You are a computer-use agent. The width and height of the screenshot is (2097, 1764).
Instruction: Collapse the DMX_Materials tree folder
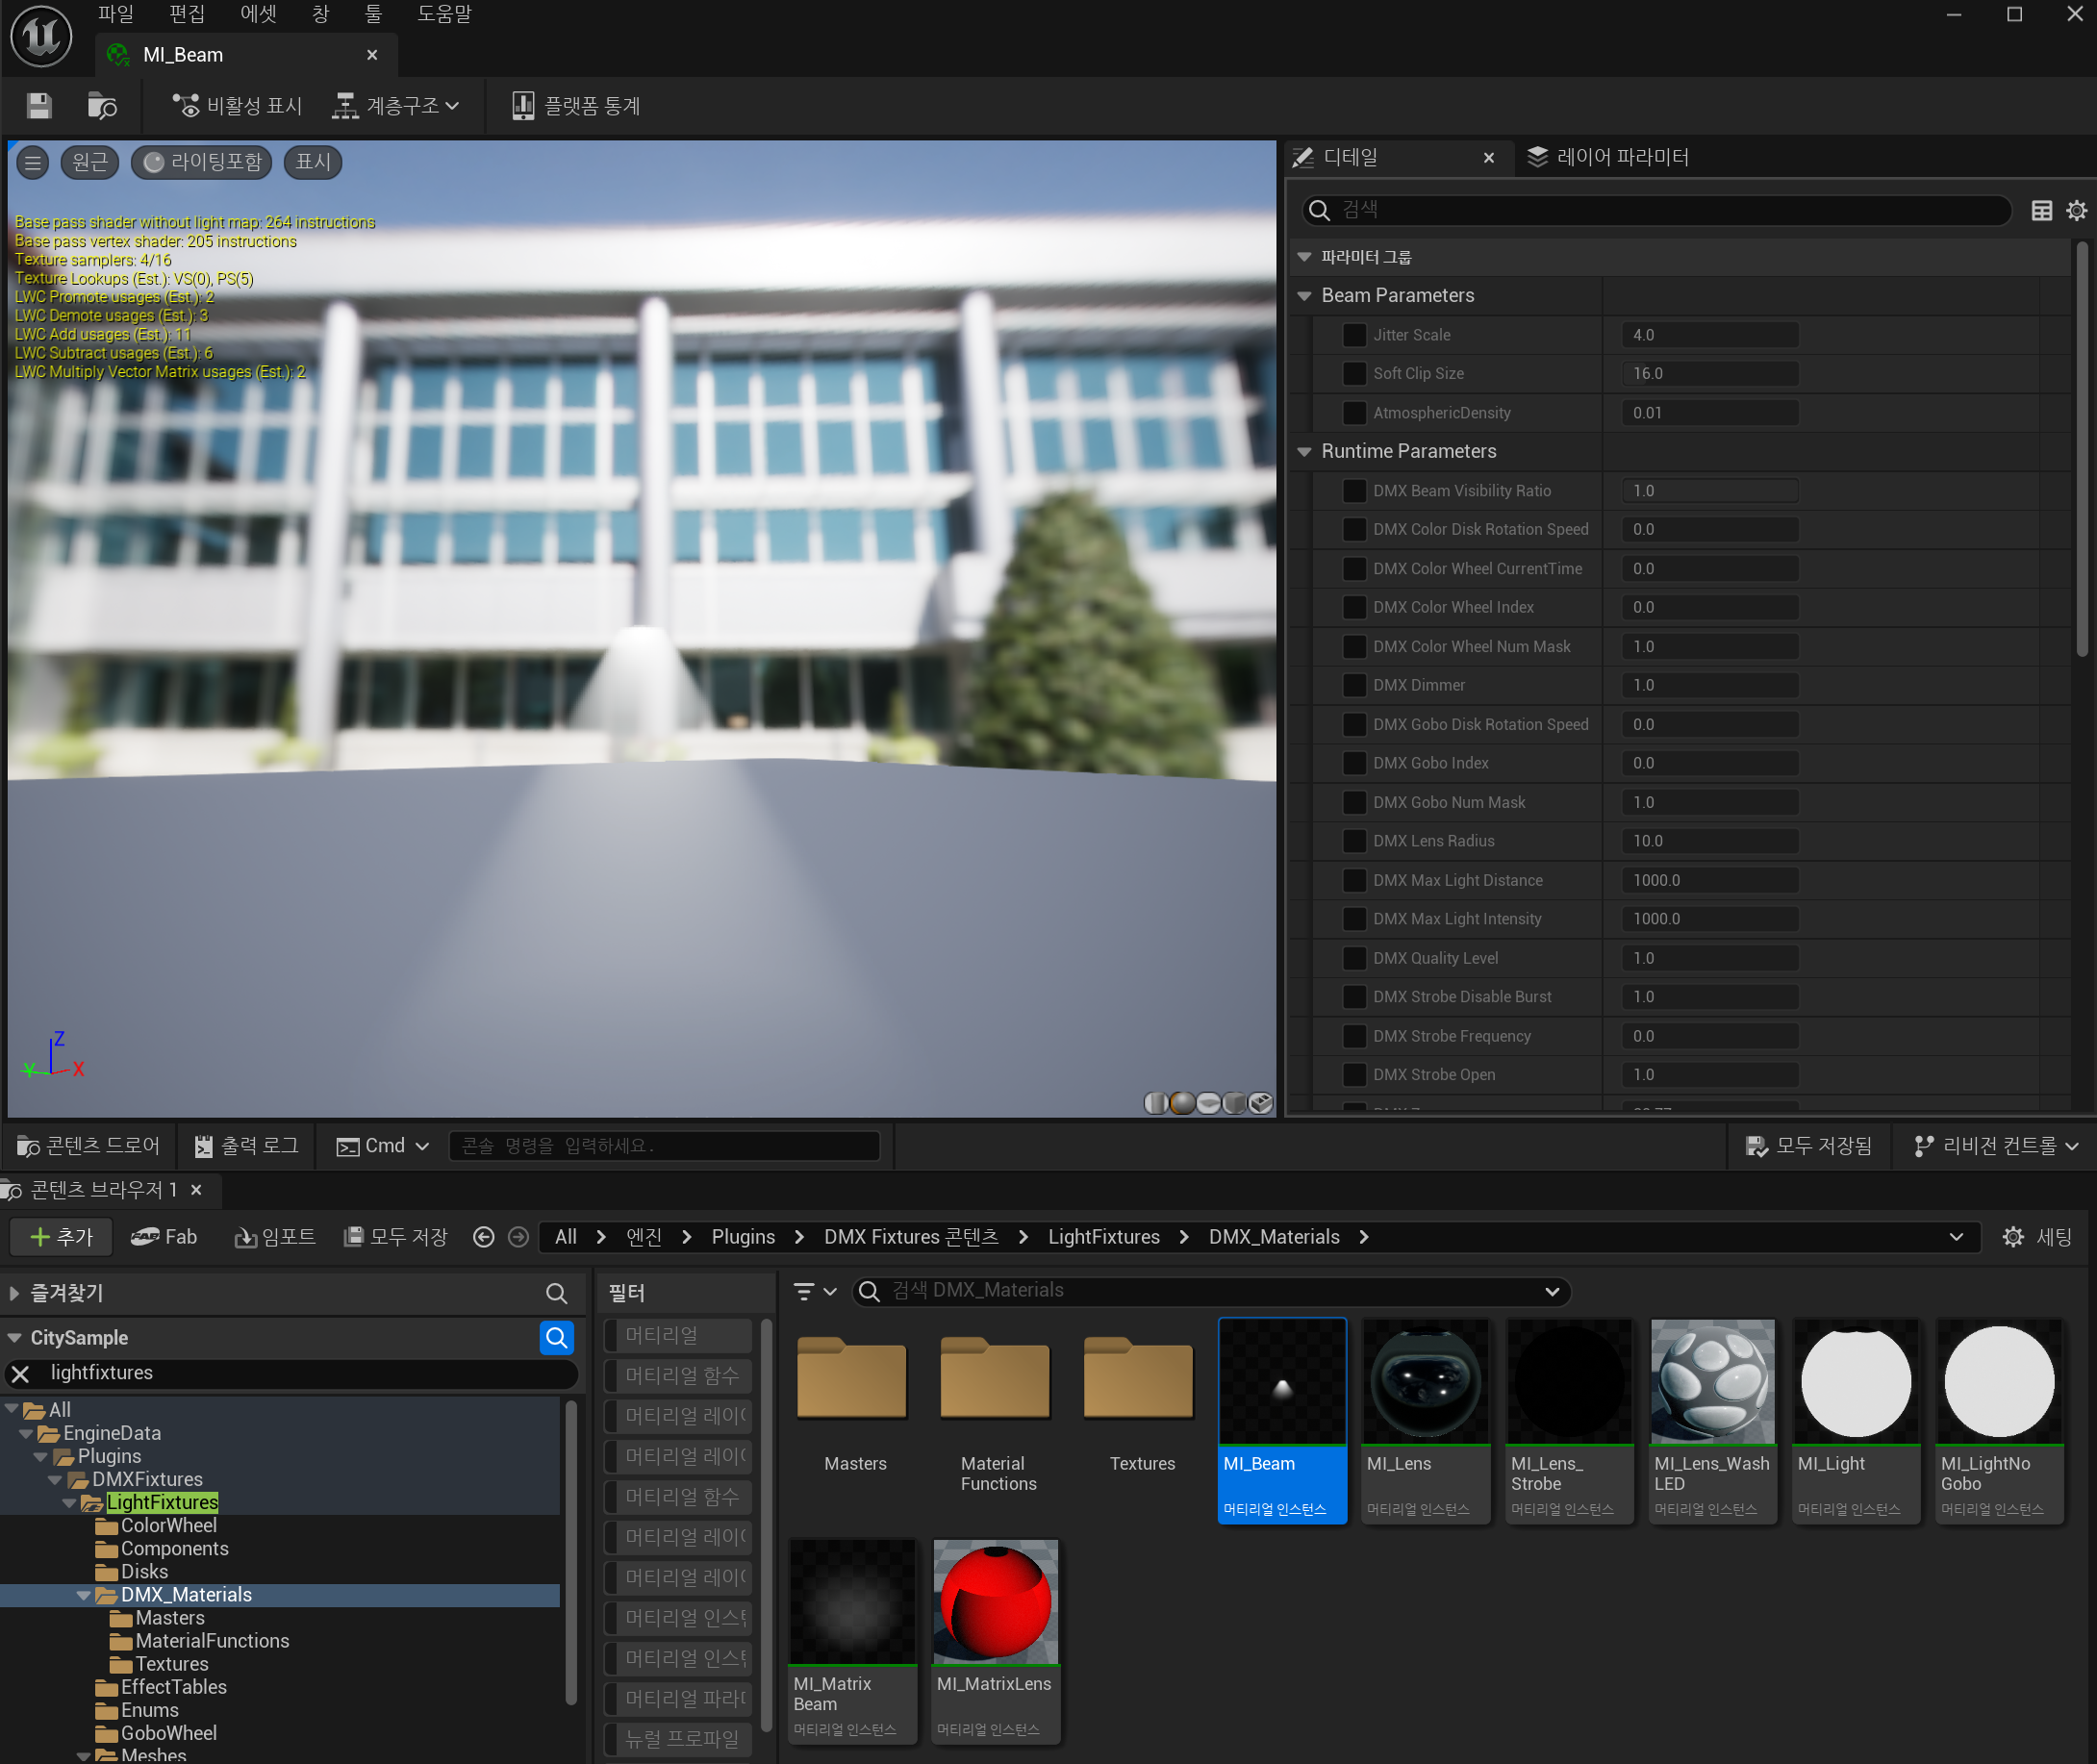pyautogui.click(x=84, y=1595)
